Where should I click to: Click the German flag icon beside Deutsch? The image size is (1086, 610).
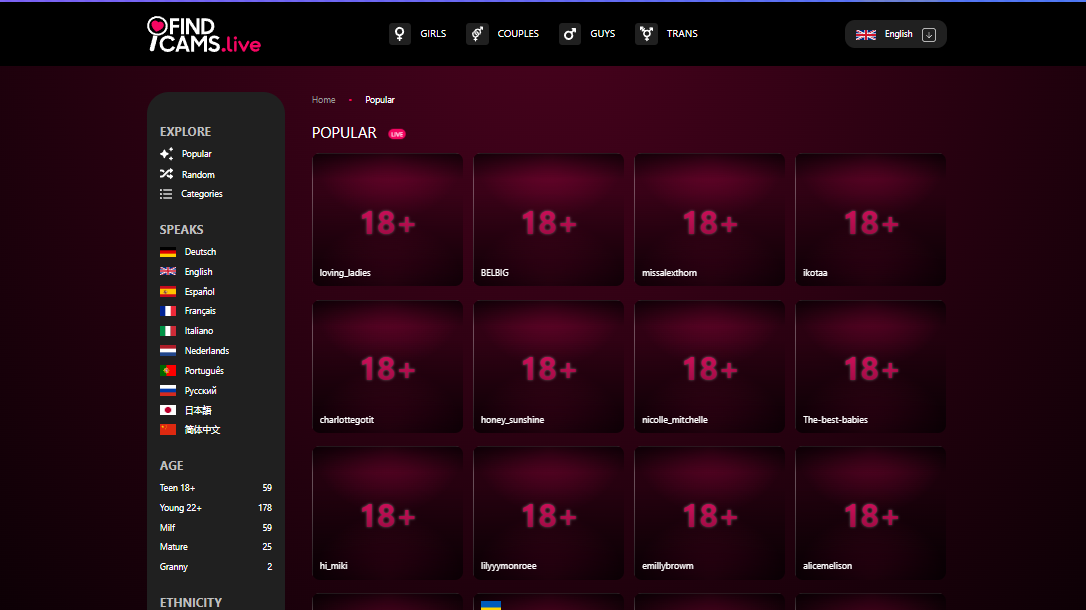(166, 251)
